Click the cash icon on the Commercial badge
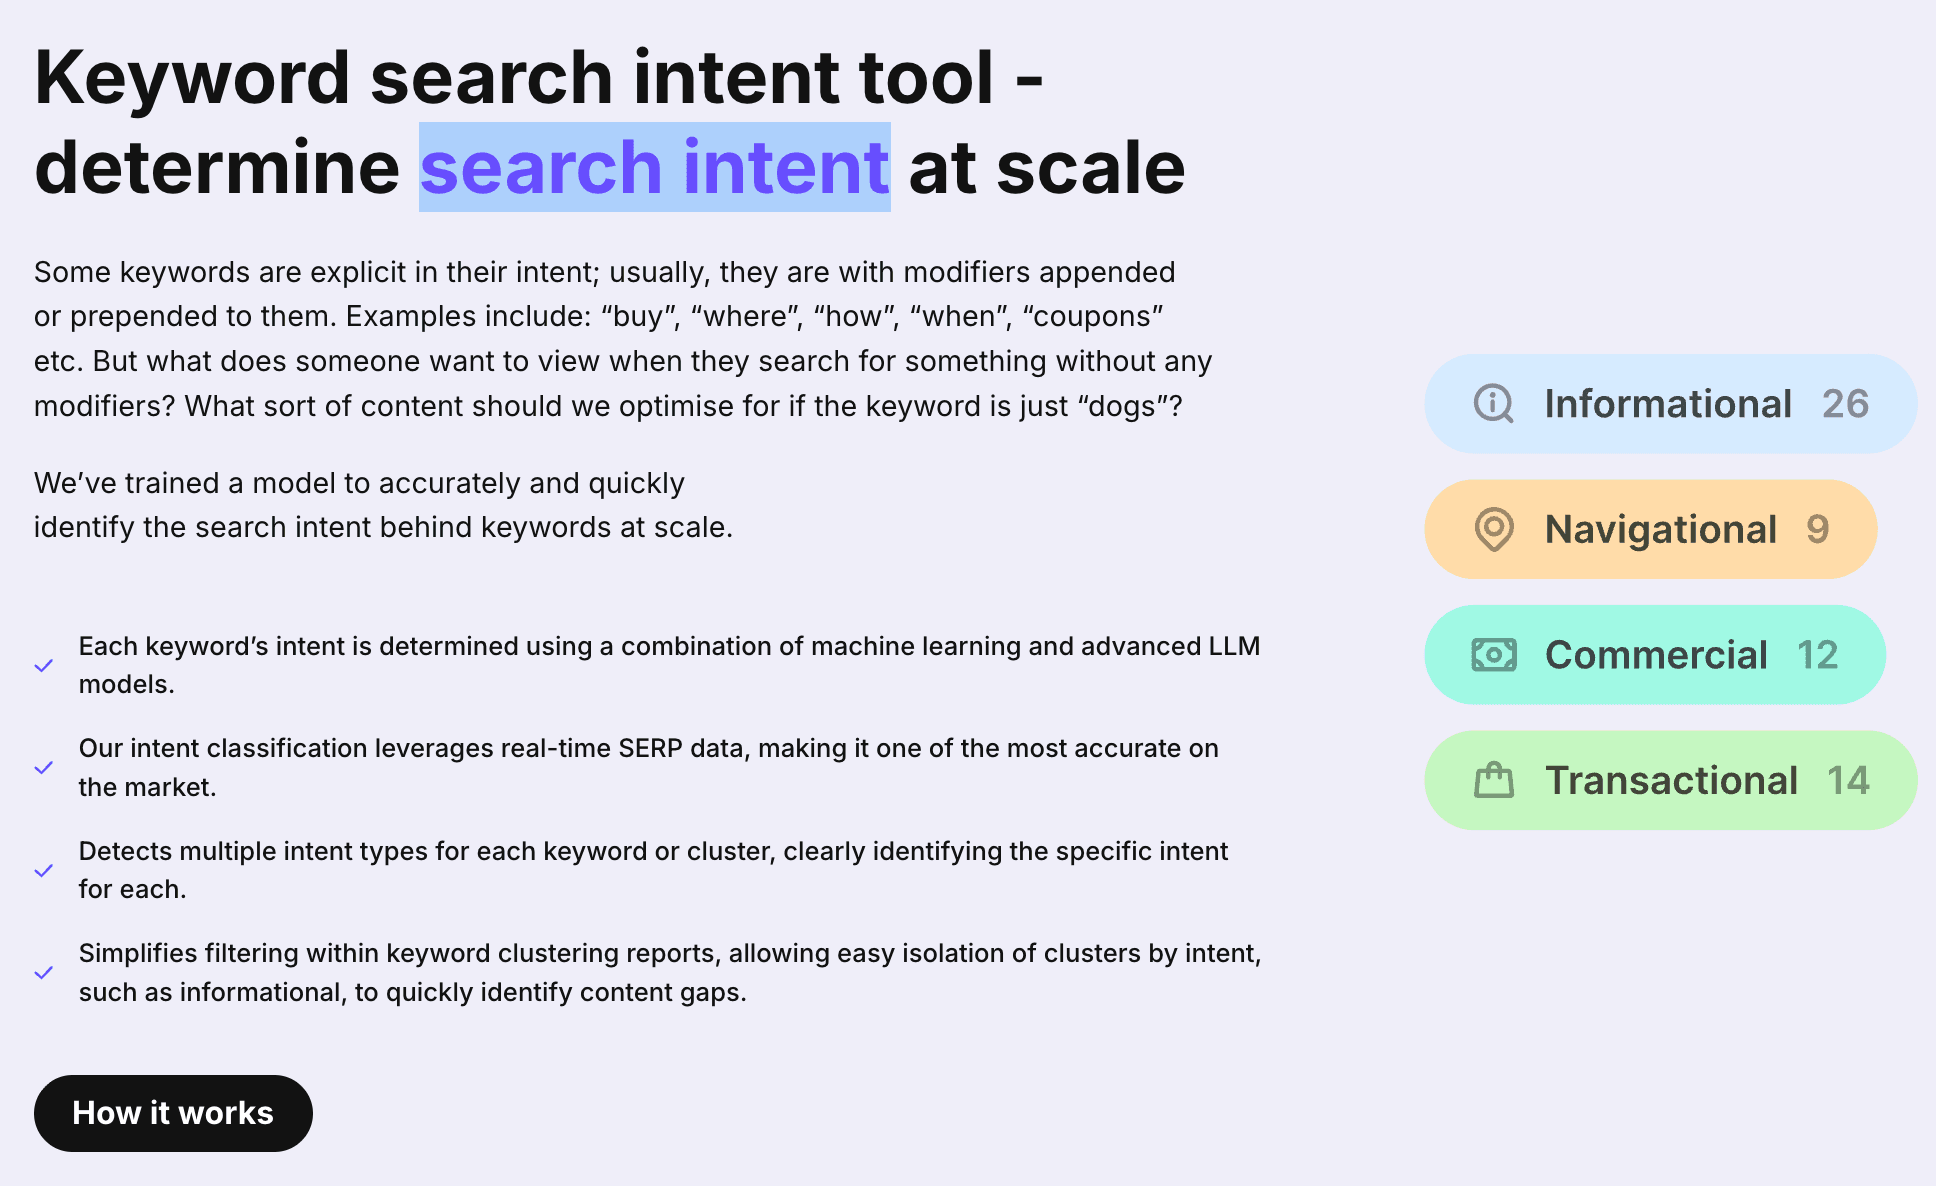The image size is (1936, 1186). tap(1494, 655)
